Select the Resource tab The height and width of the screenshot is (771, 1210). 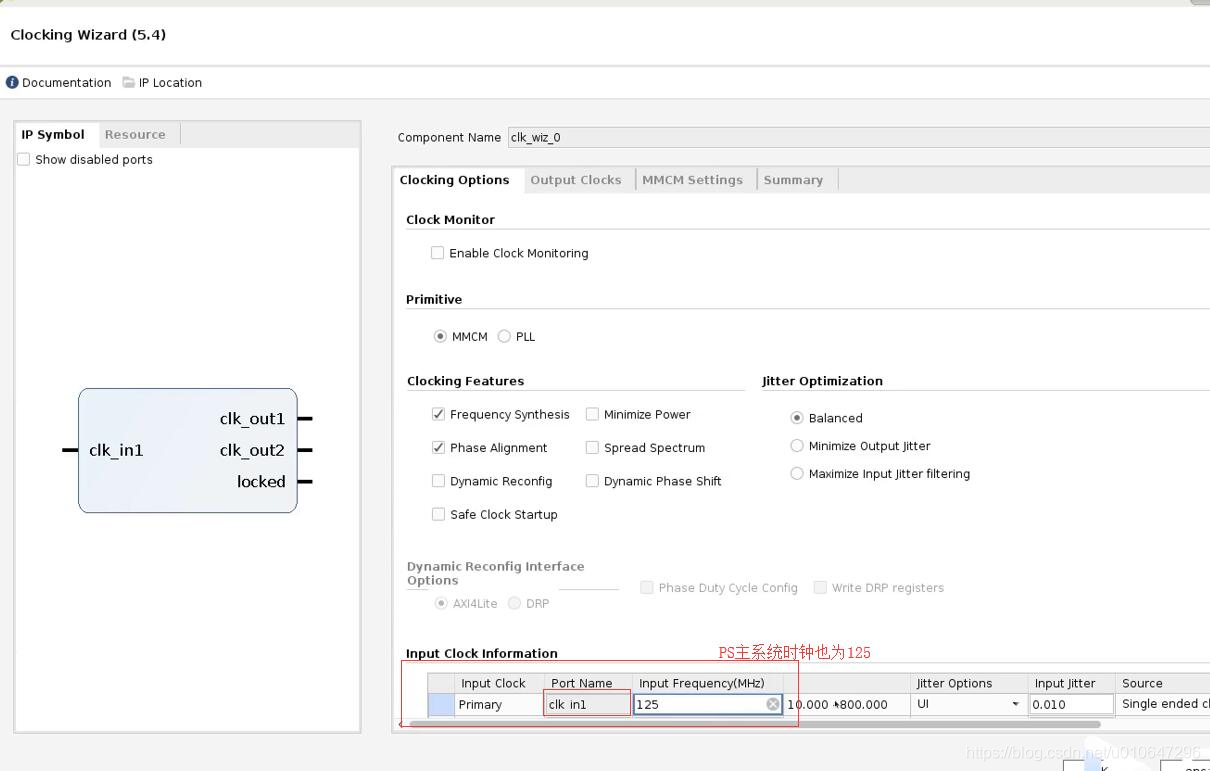click(x=135, y=134)
